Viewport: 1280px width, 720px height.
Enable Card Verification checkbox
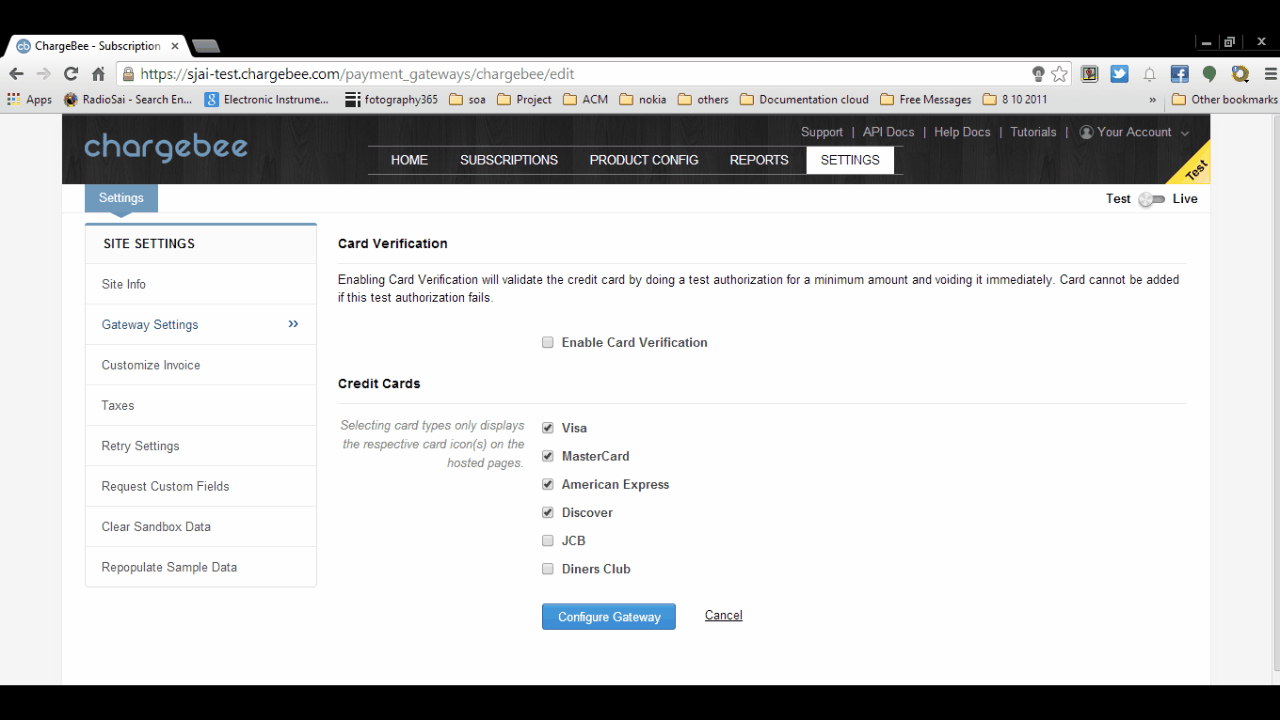point(547,342)
